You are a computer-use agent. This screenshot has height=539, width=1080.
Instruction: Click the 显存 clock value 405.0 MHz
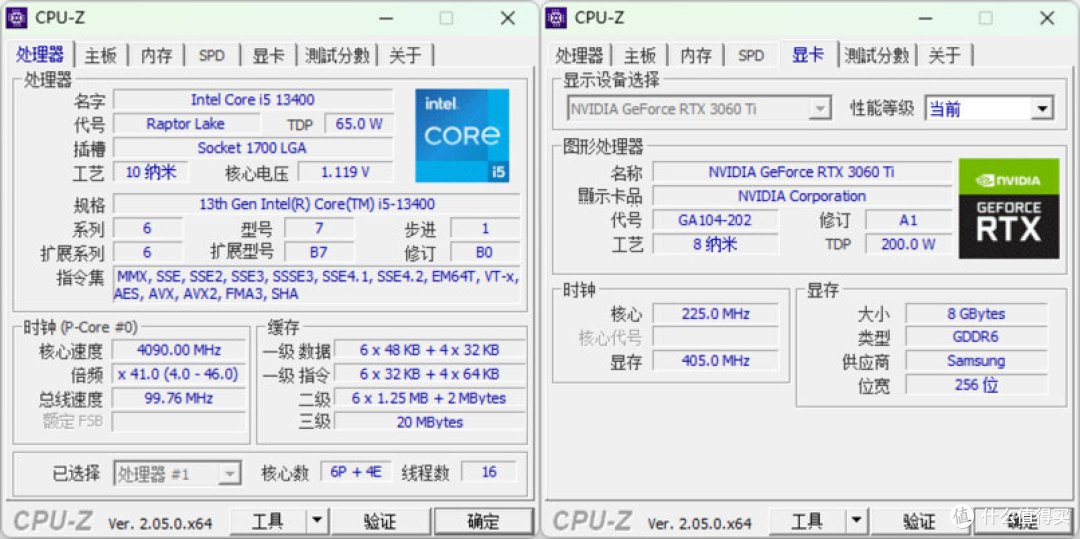click(x=715, y=361)
